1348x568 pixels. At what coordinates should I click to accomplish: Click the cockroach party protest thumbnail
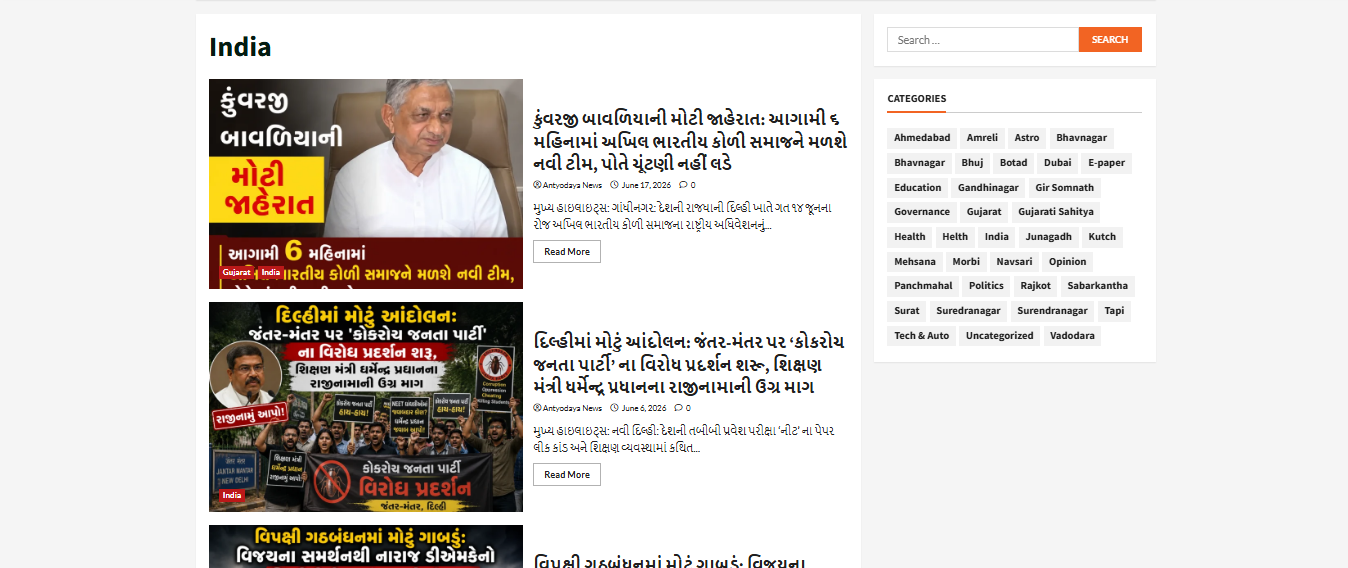pyautogui.click(x=366, y=407)
